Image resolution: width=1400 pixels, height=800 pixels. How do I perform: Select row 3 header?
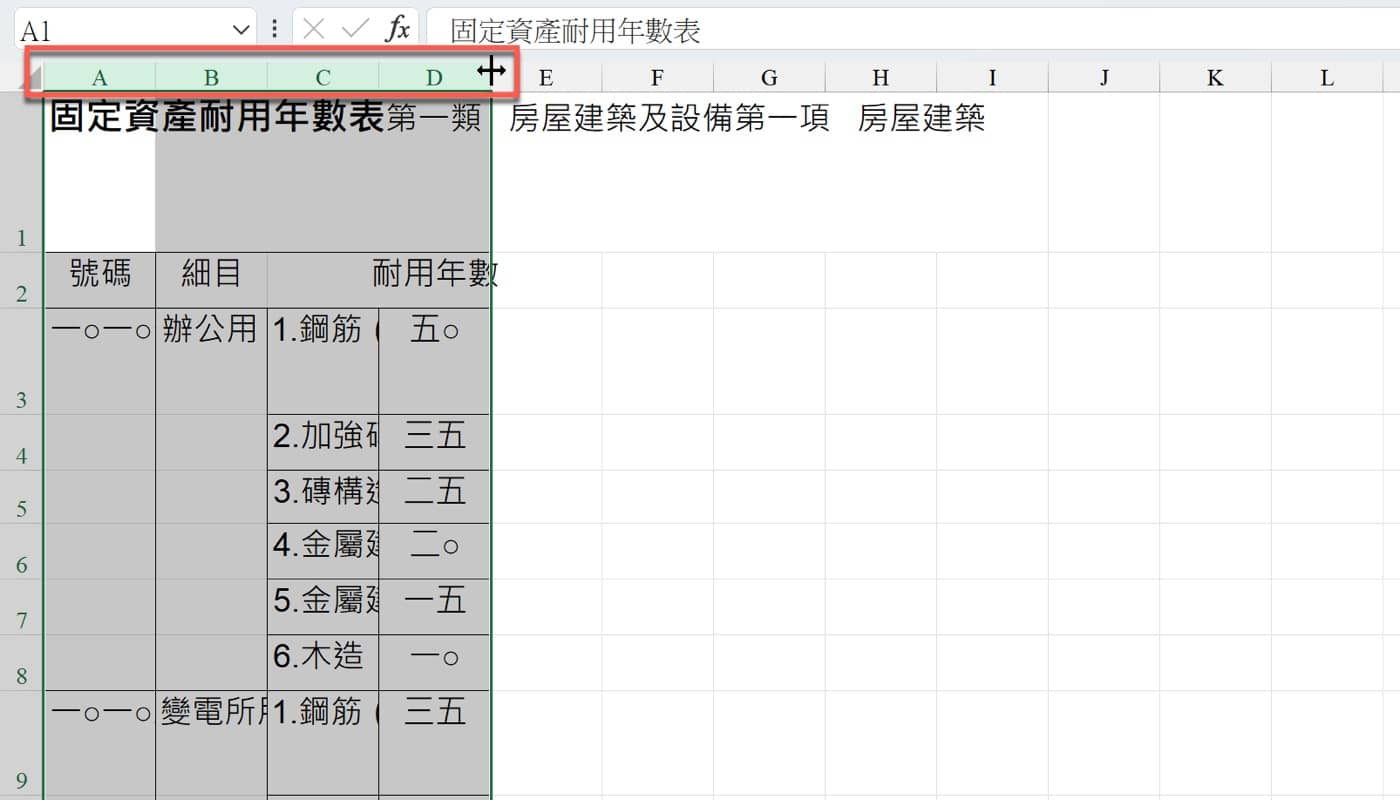22,361
